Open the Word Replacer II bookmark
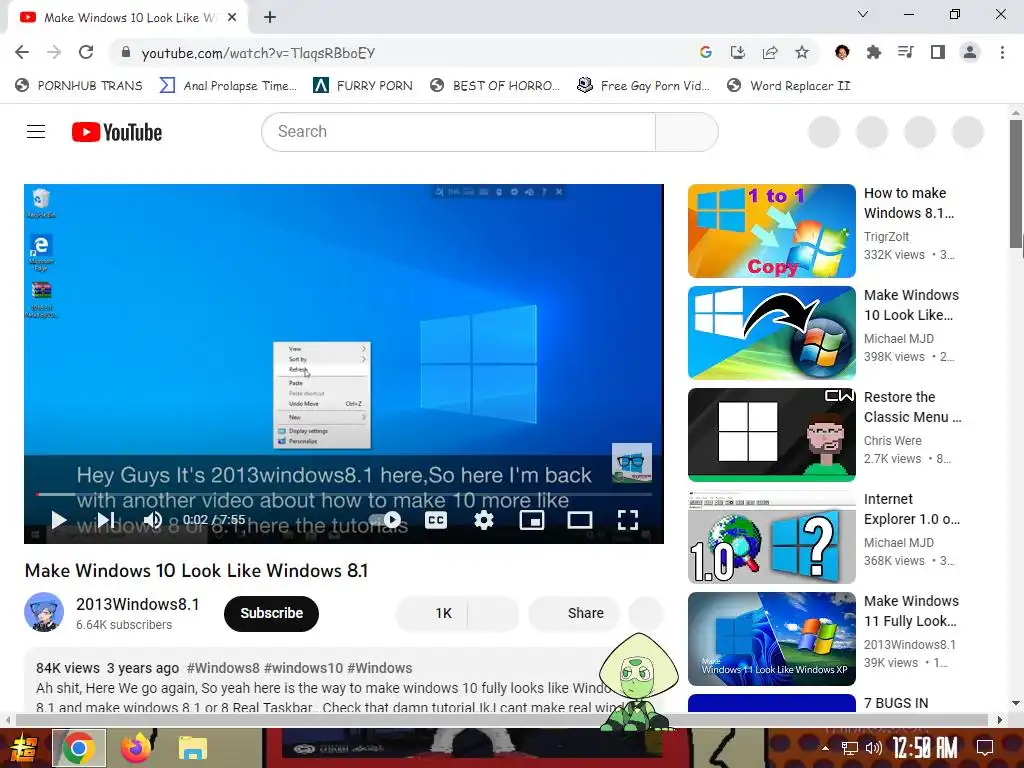The height and width of the screenshot is (768, 1024). pos(789,86)
